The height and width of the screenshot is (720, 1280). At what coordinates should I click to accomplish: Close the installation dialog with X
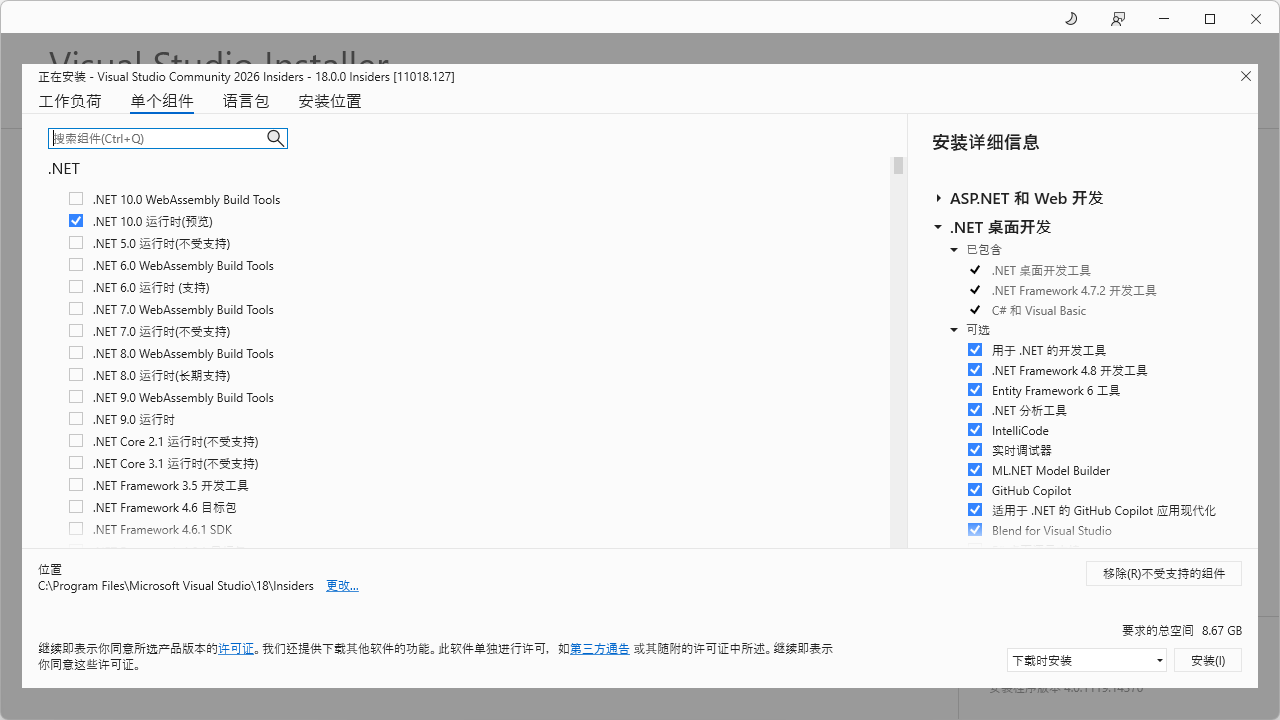1246,76
